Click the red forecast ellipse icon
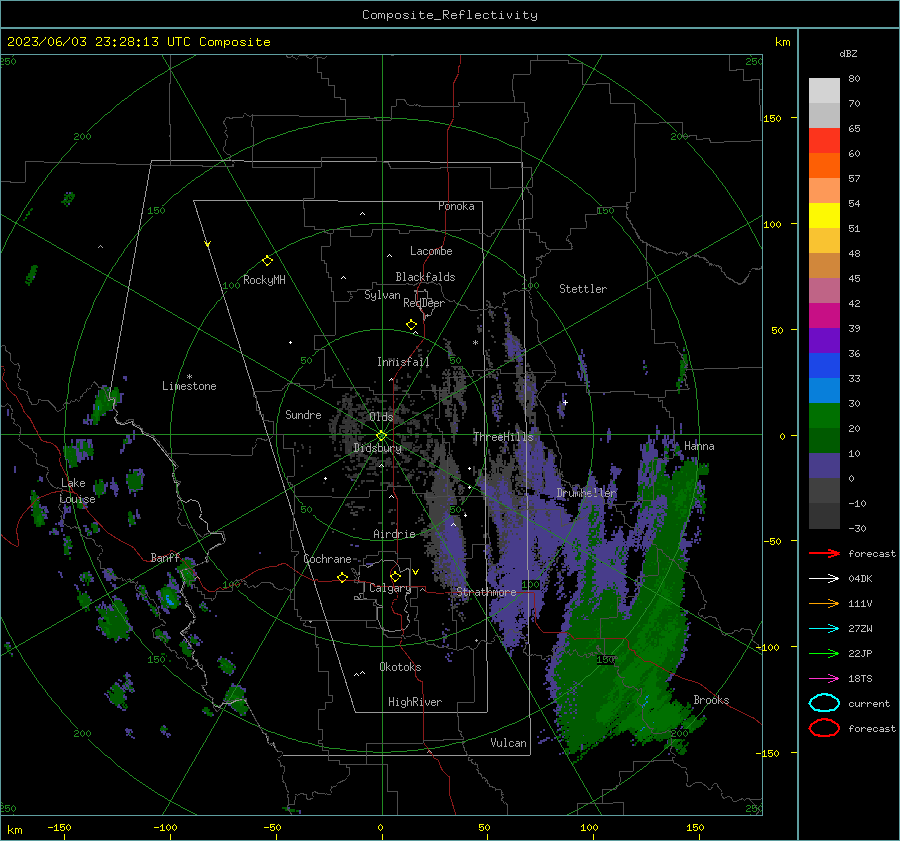900x841 pixels. click(x=824, y=728)
